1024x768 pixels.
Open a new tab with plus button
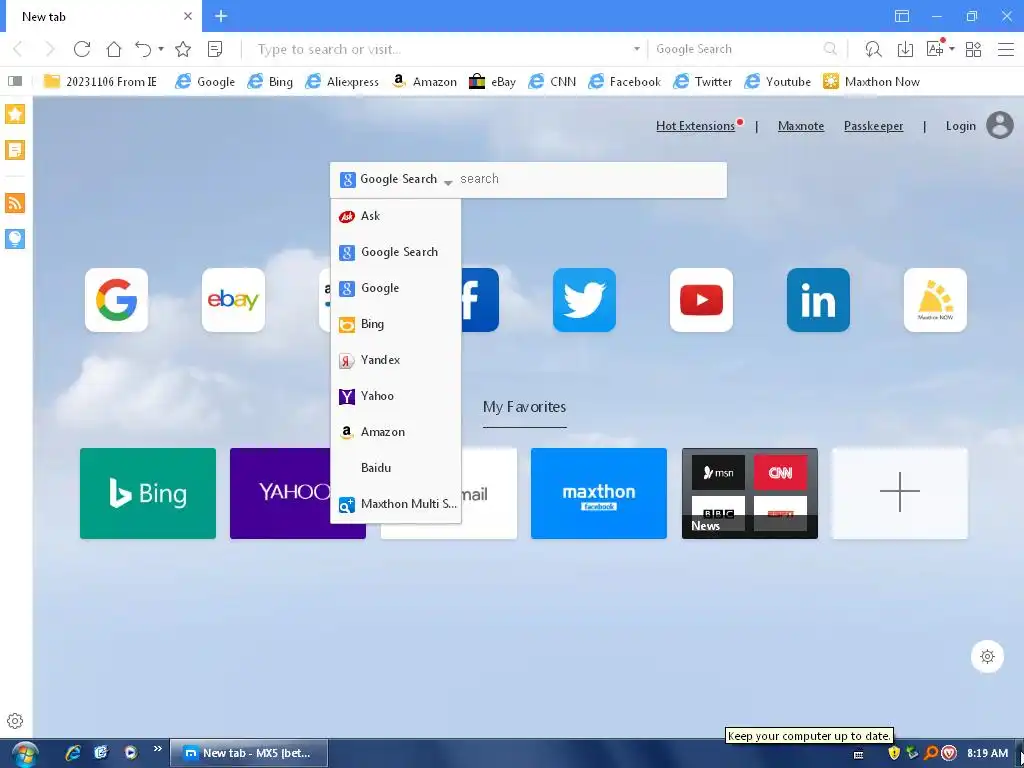tap(221, 16)
